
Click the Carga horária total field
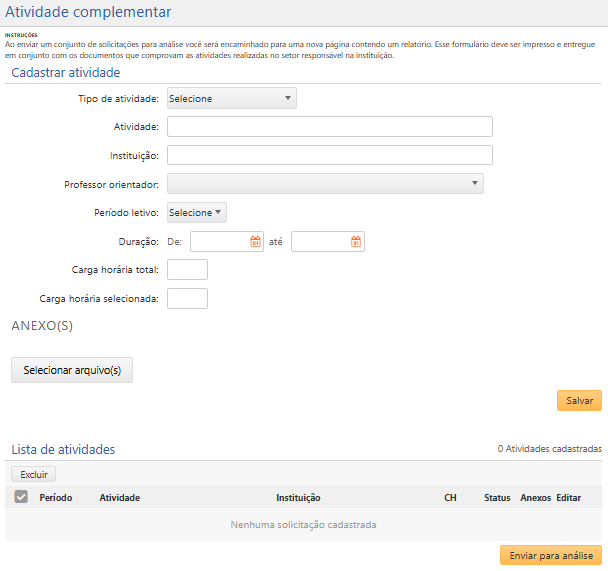click(187, 270)
